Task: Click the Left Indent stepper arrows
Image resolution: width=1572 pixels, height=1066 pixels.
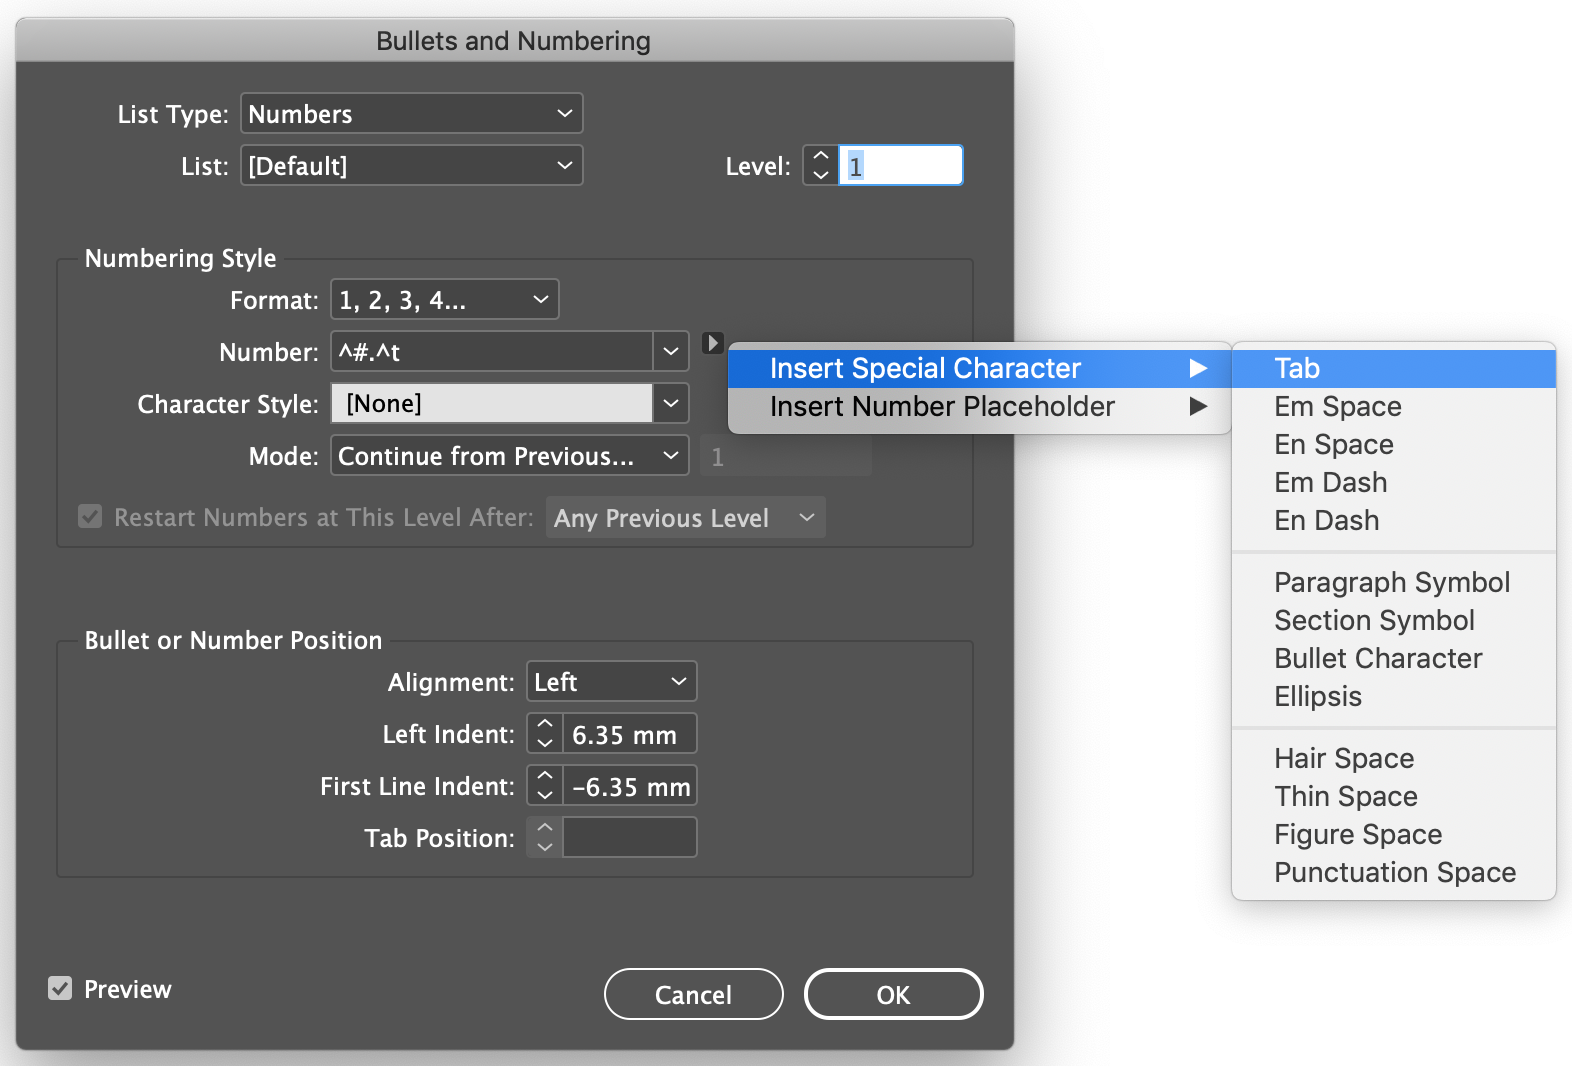Action: click(545, 734)
